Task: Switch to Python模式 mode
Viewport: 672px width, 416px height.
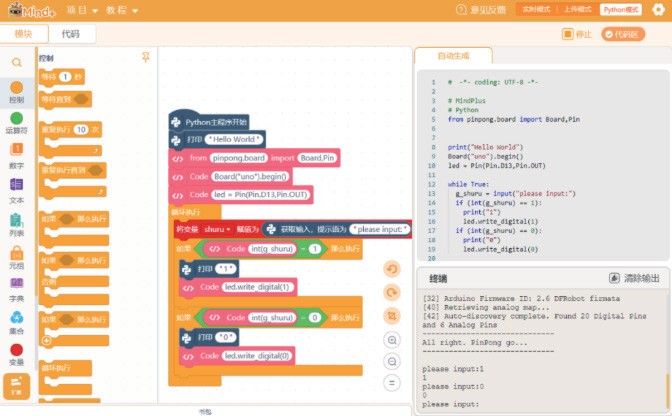Action: (x=621, y=9)
